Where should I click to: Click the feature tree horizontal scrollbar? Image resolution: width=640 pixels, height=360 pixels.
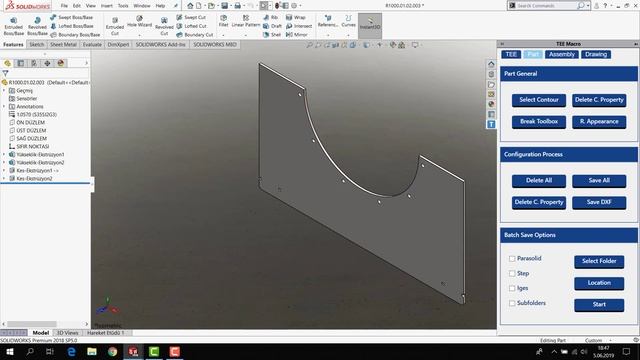tap(32, 324)
